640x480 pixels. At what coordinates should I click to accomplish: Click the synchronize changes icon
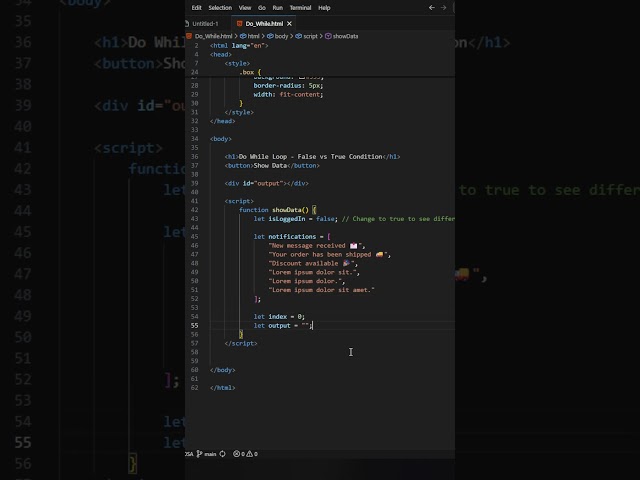222,454
